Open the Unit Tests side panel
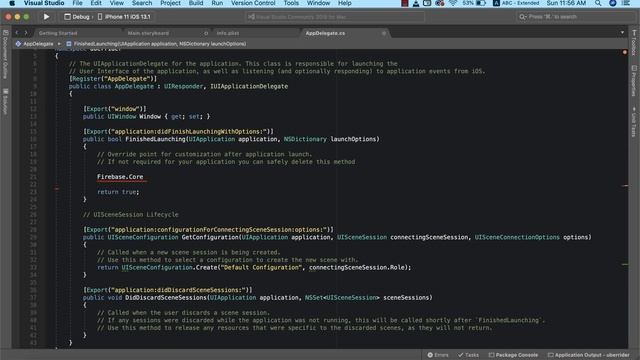This screenshot has height=360, width=640. point(634,122)
